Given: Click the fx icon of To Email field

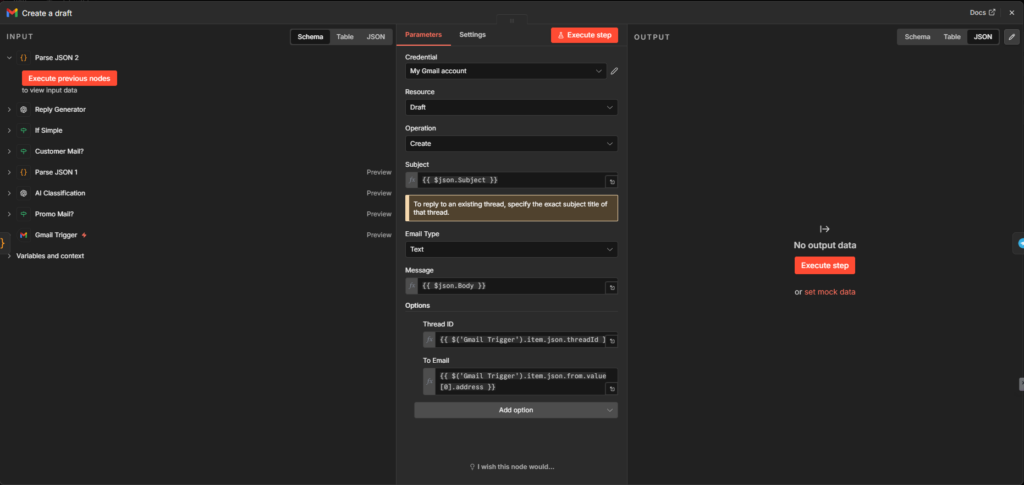Looking at the screenshot, I should click(x=429, y=382).
